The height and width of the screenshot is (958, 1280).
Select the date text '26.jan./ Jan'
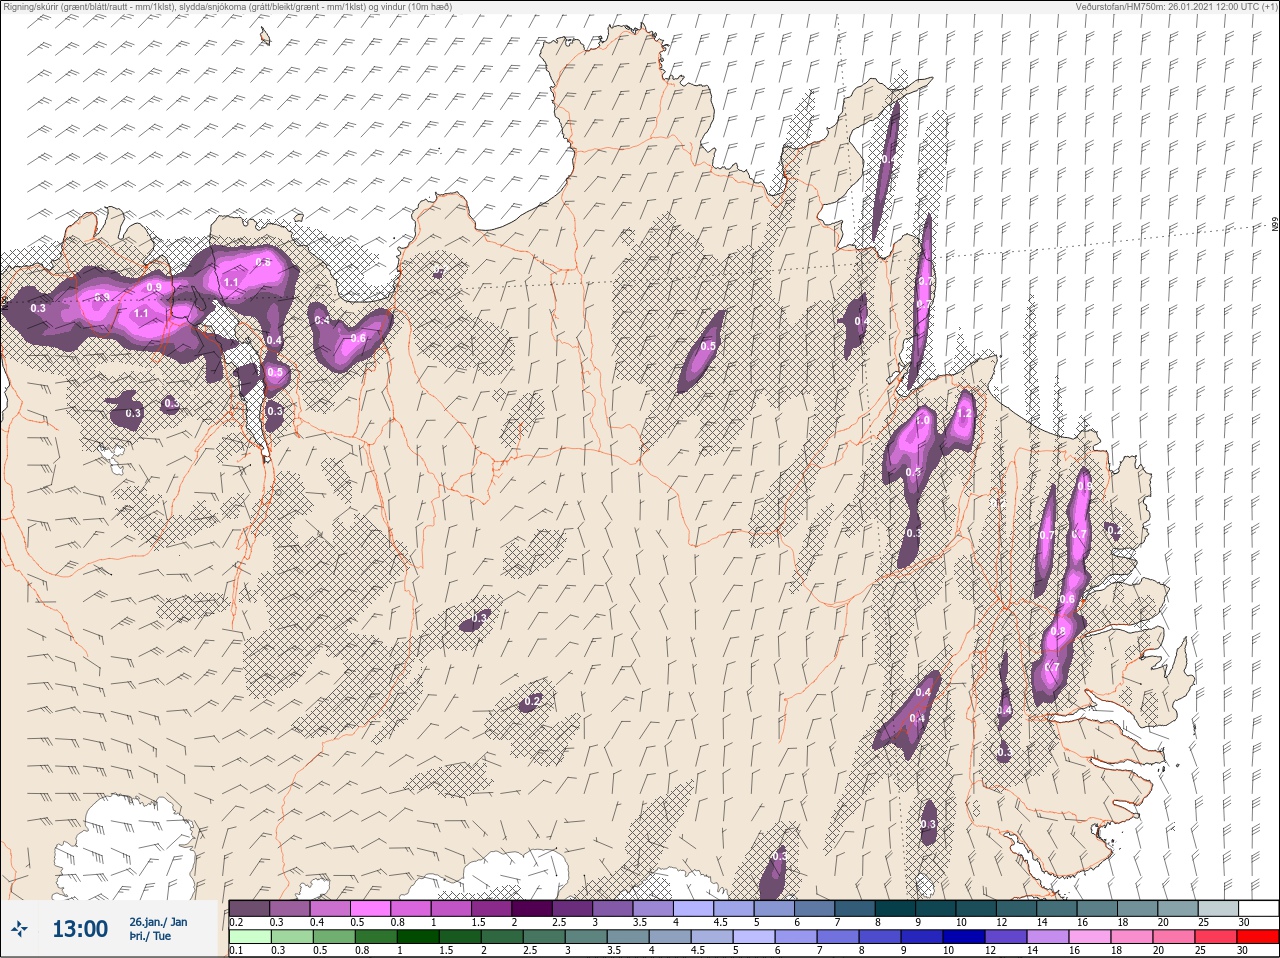(x=158, y=922)
